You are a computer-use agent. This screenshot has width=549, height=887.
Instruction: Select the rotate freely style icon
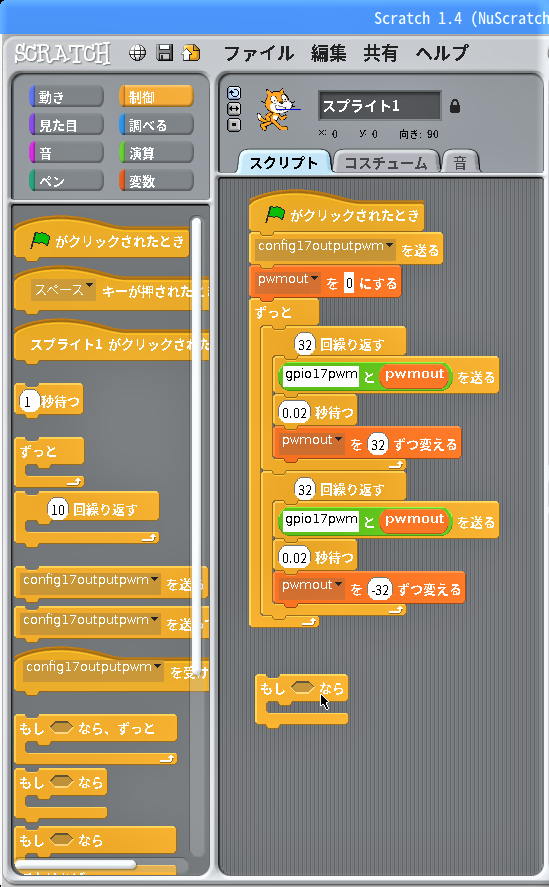coord(234,93)
